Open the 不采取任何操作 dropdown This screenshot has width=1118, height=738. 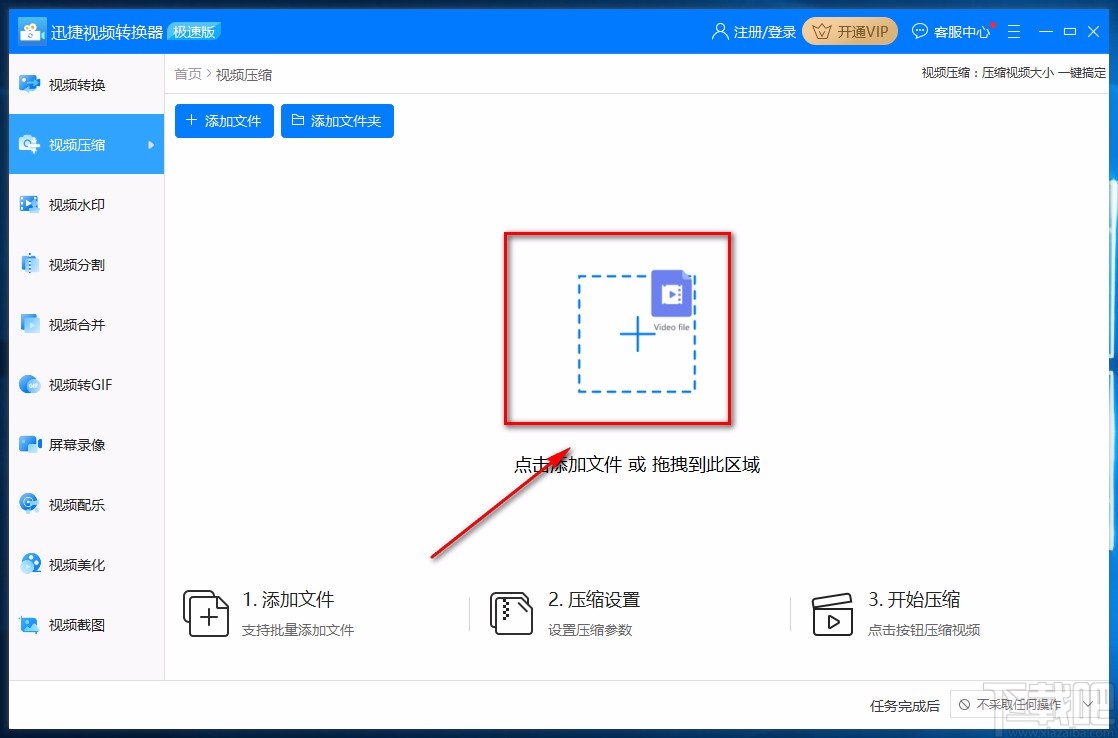(1018, 705)
